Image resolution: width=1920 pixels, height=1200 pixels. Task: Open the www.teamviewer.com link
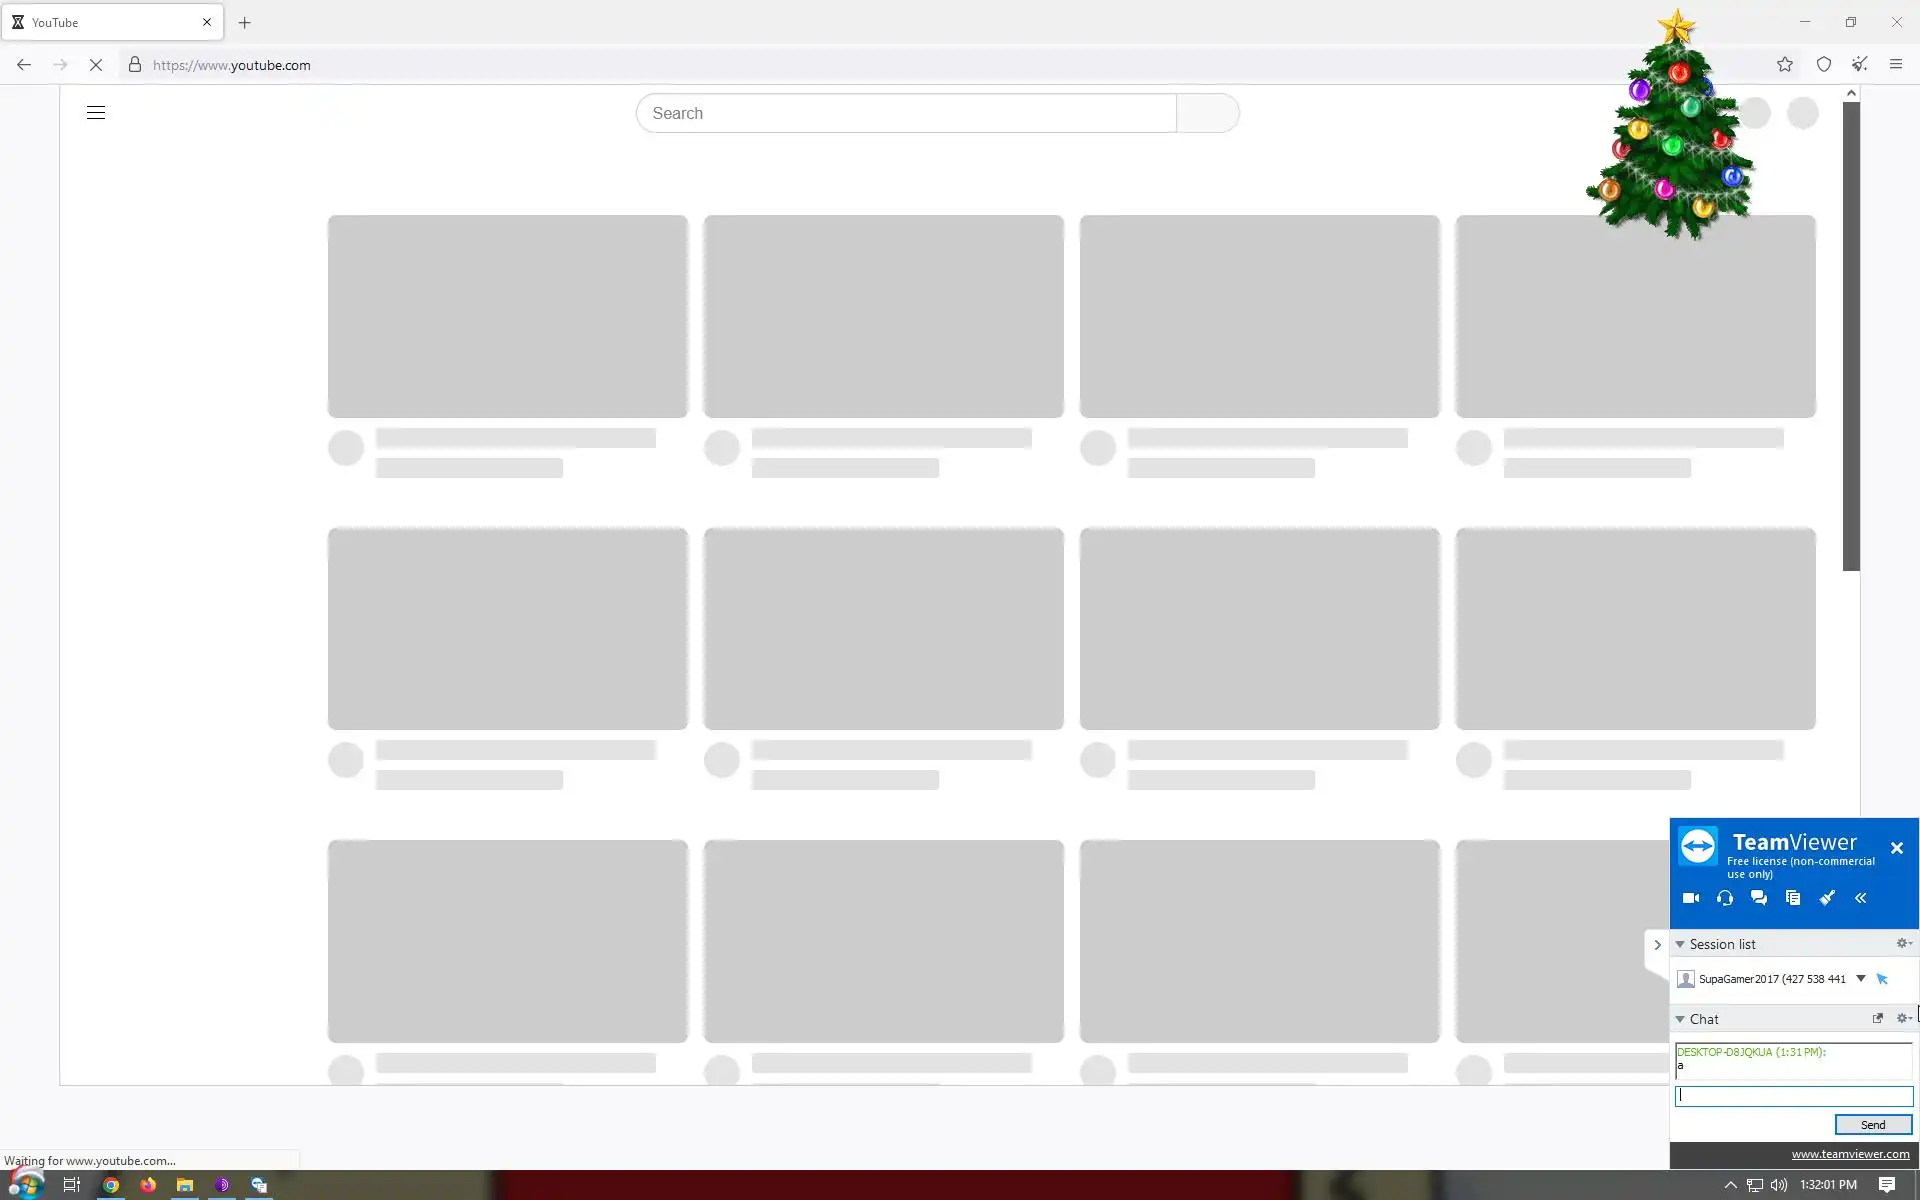[1850, 1154]
